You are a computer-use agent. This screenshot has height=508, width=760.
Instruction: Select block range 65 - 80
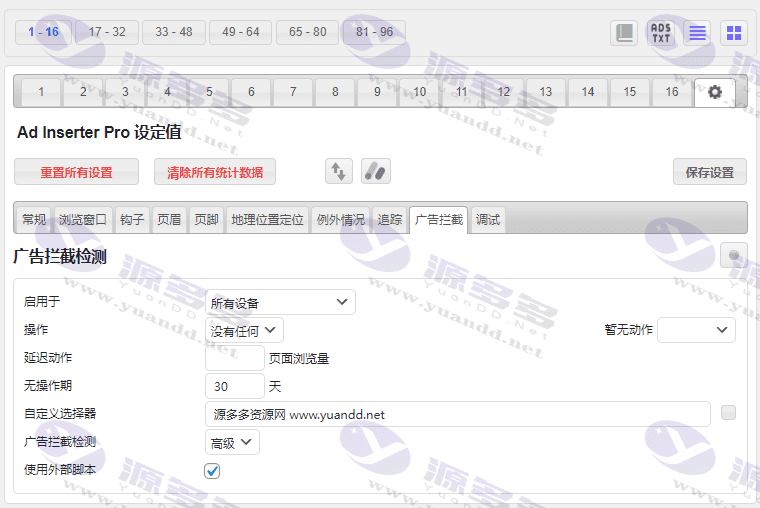click(x=307, y=32)
